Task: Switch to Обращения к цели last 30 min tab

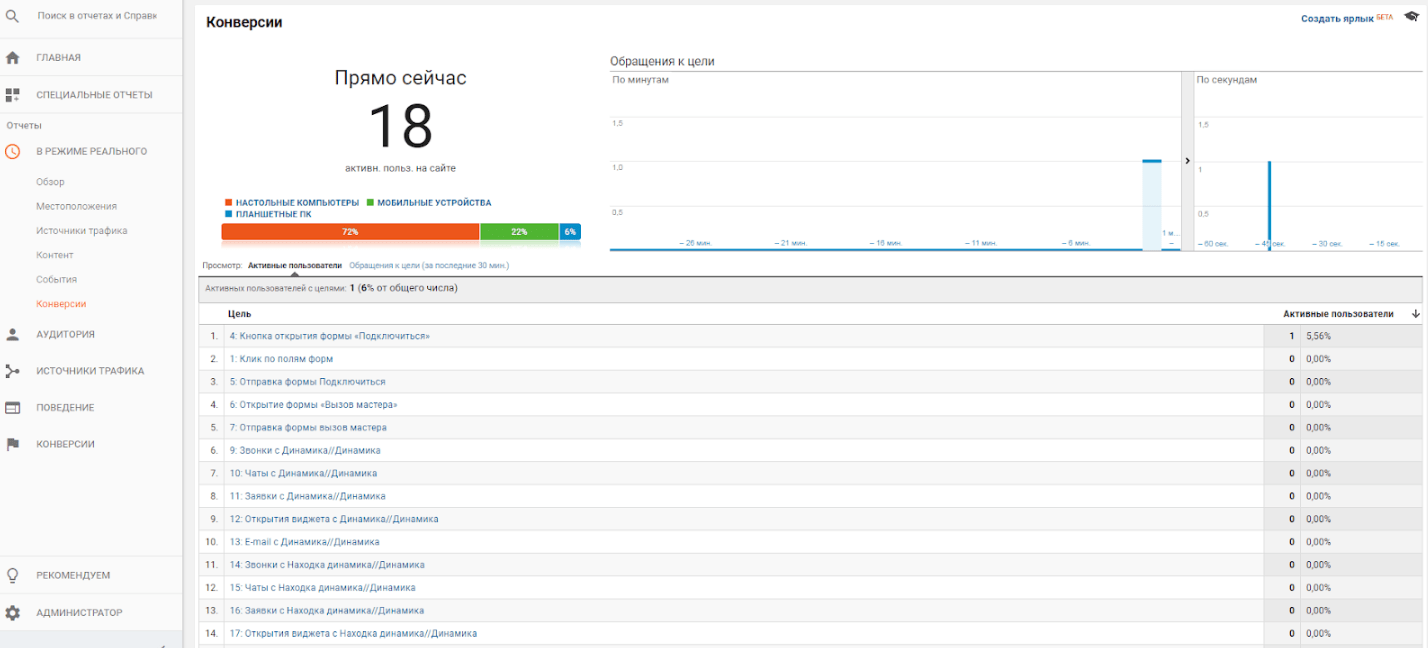Action: point(429,266)
